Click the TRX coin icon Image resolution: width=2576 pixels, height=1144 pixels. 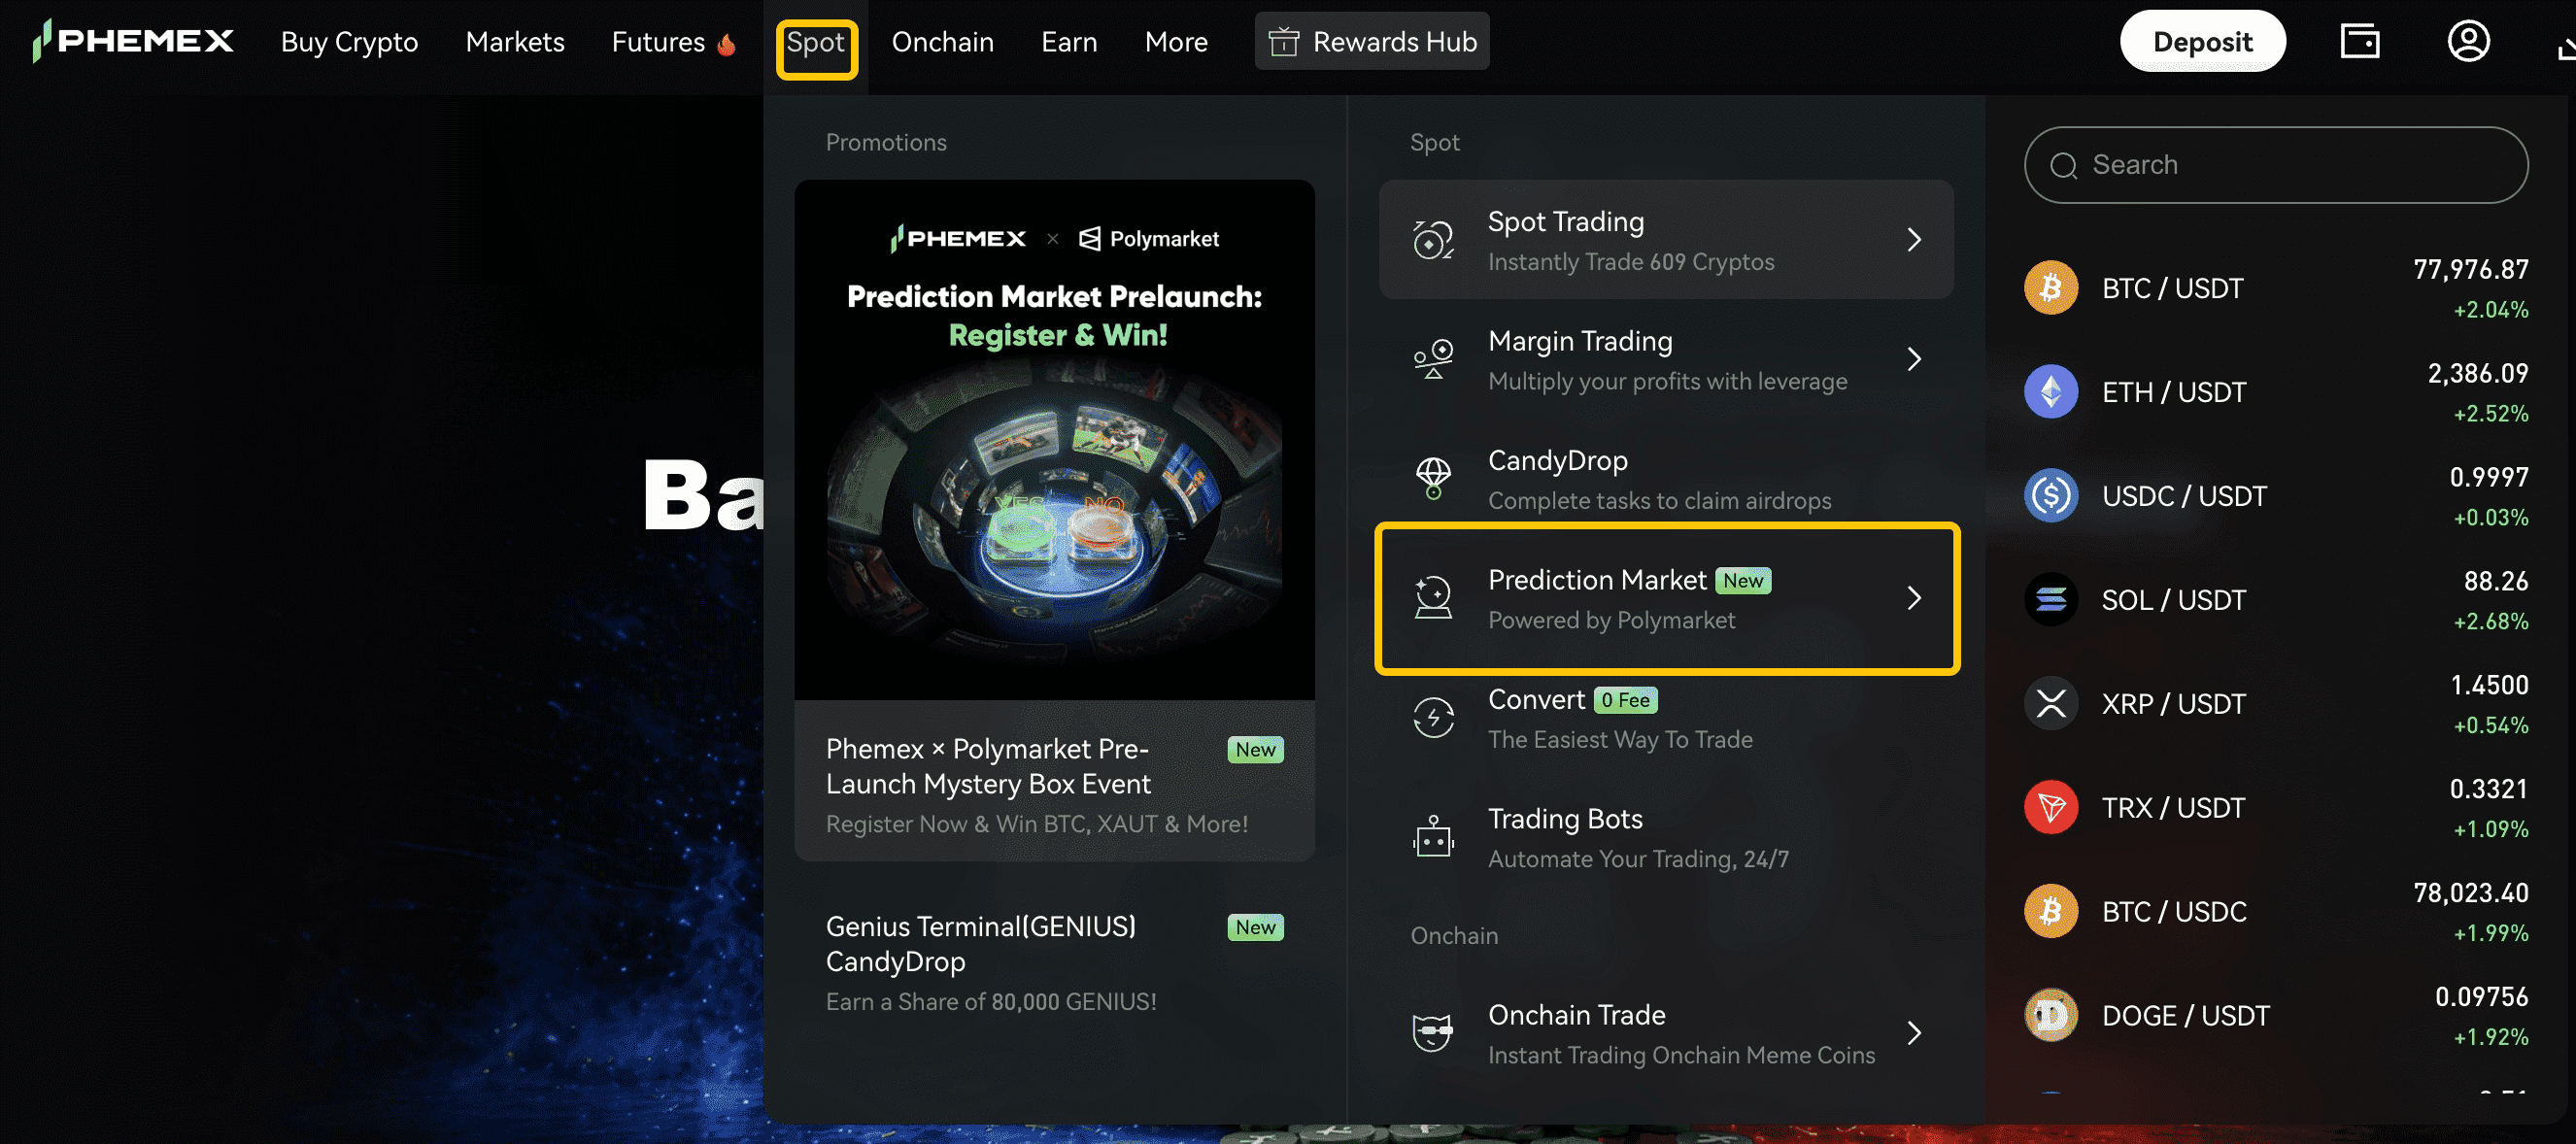pos(2050,807)
